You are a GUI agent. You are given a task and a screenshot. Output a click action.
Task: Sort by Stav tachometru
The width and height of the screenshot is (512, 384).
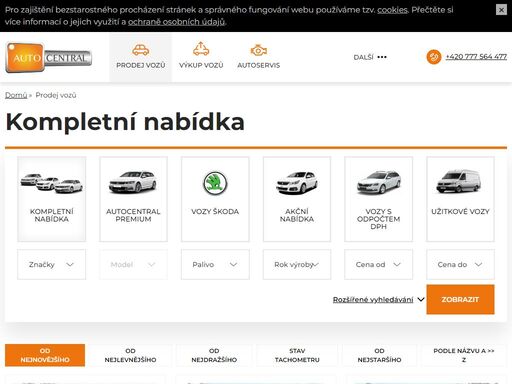(297, 355)
